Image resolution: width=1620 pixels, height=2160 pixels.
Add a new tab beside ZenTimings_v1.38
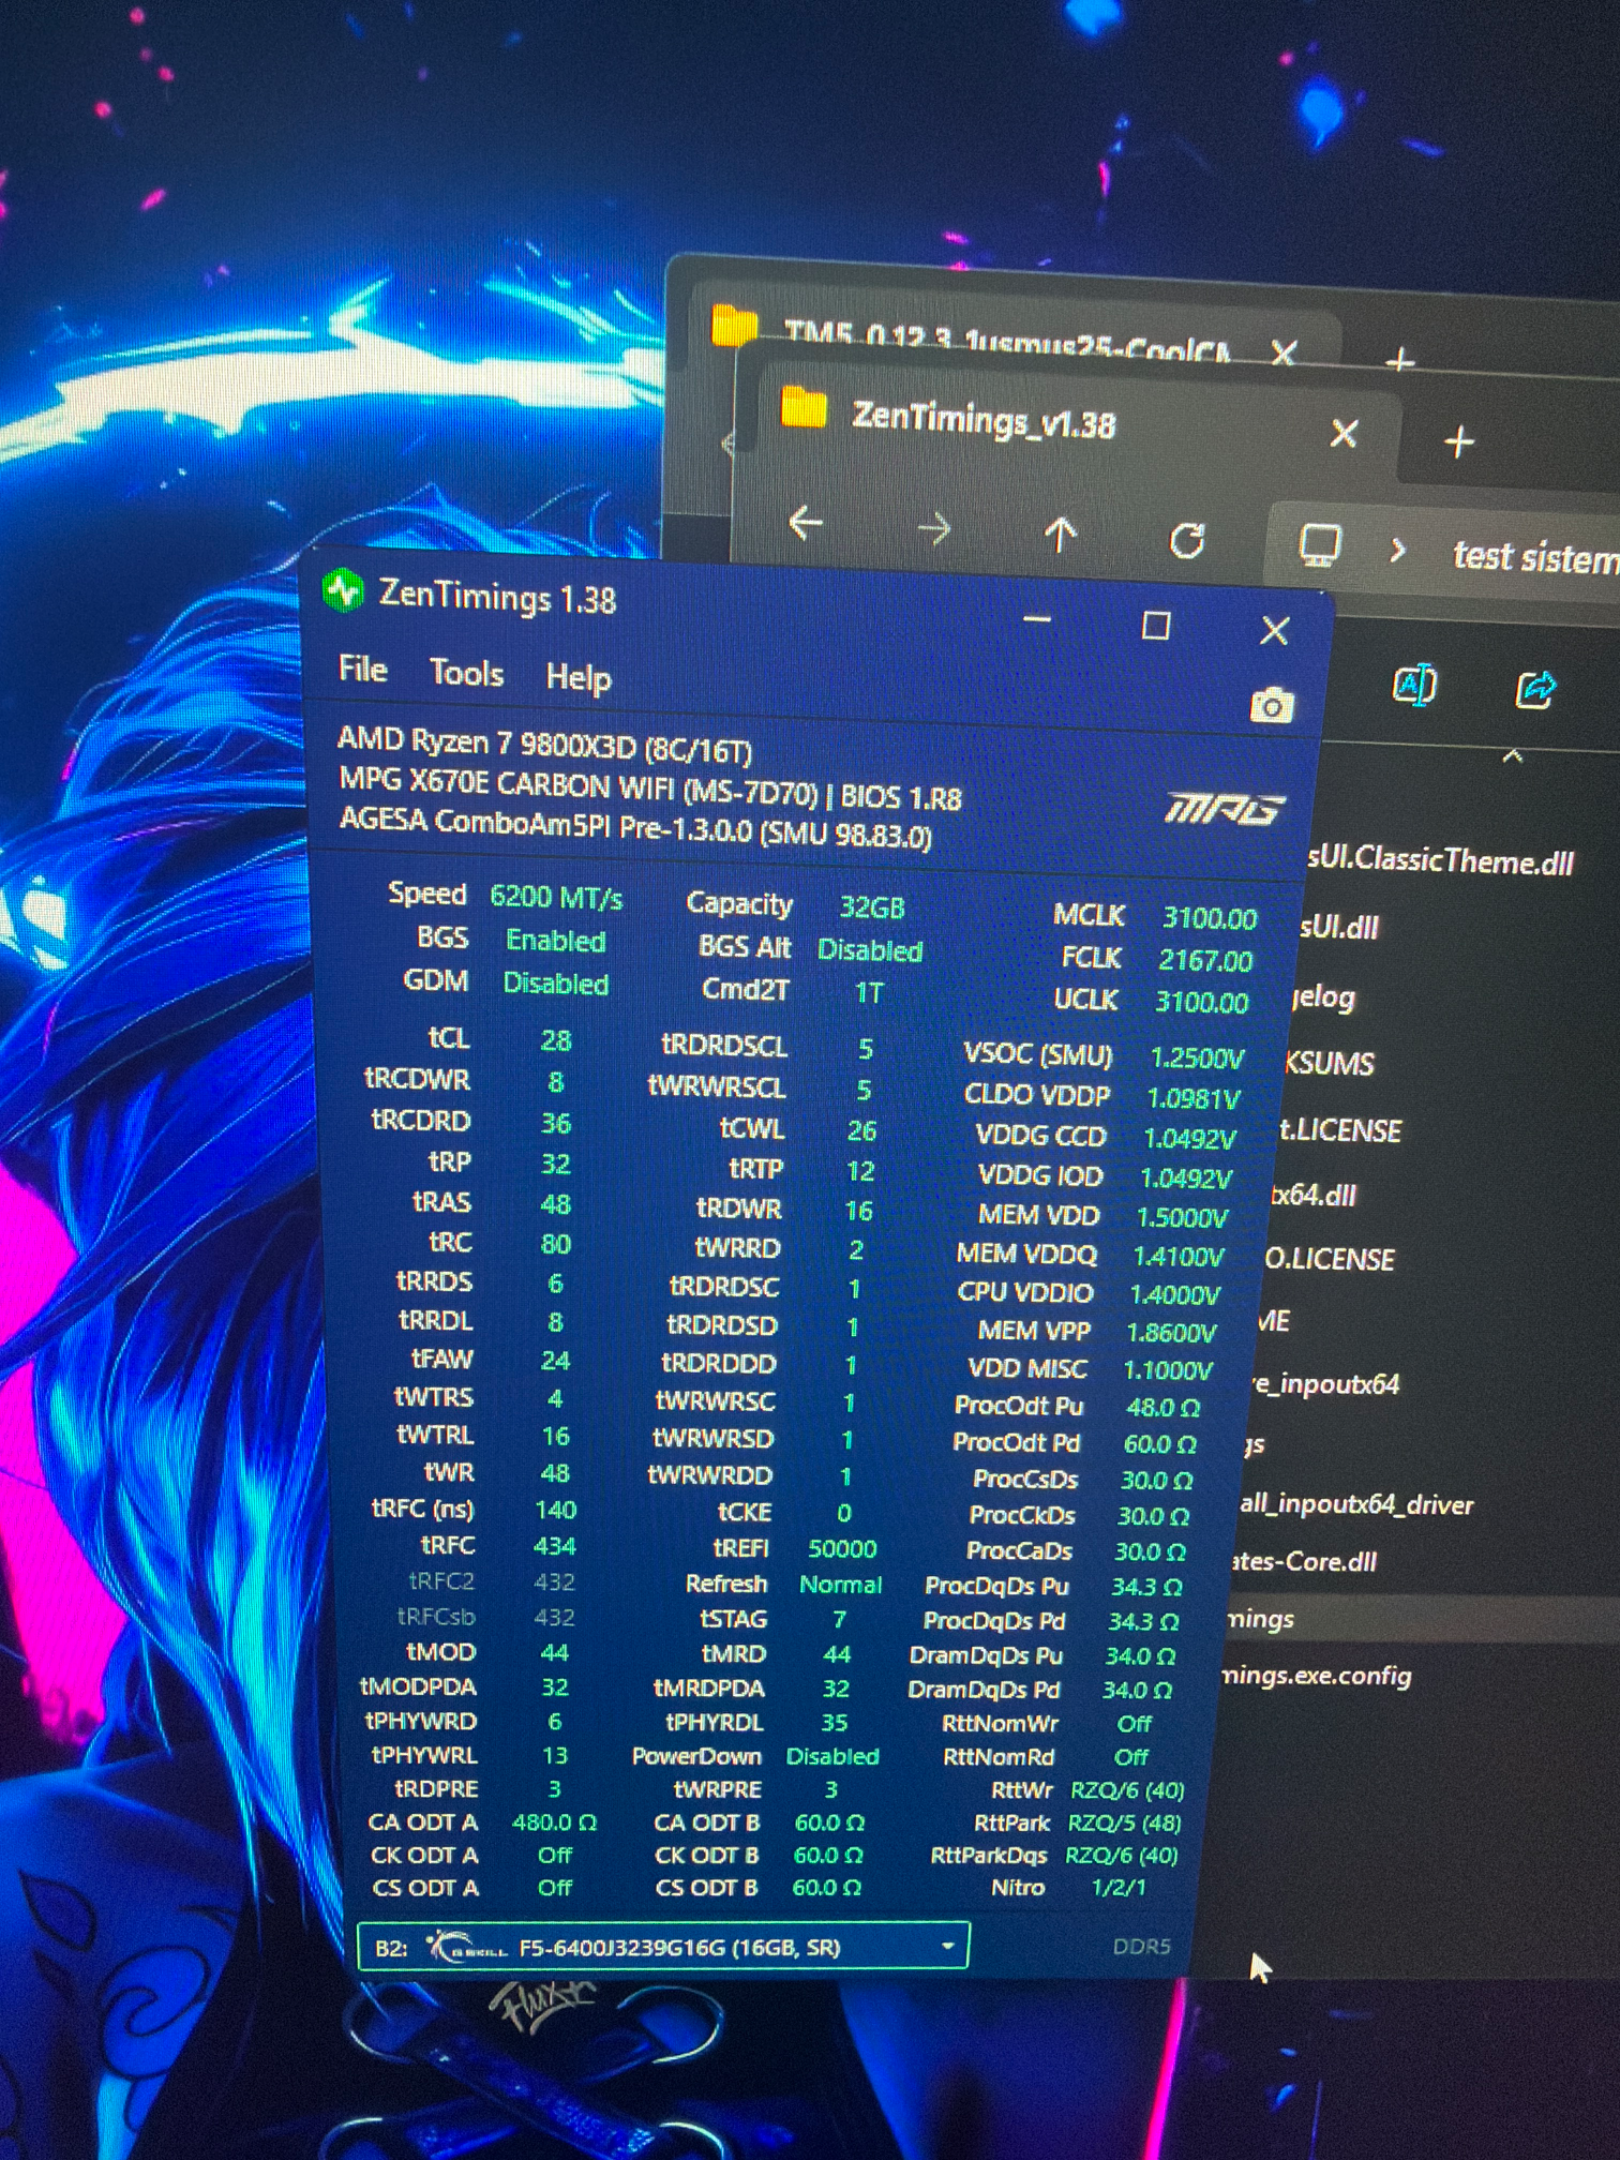coord(1459,442)
